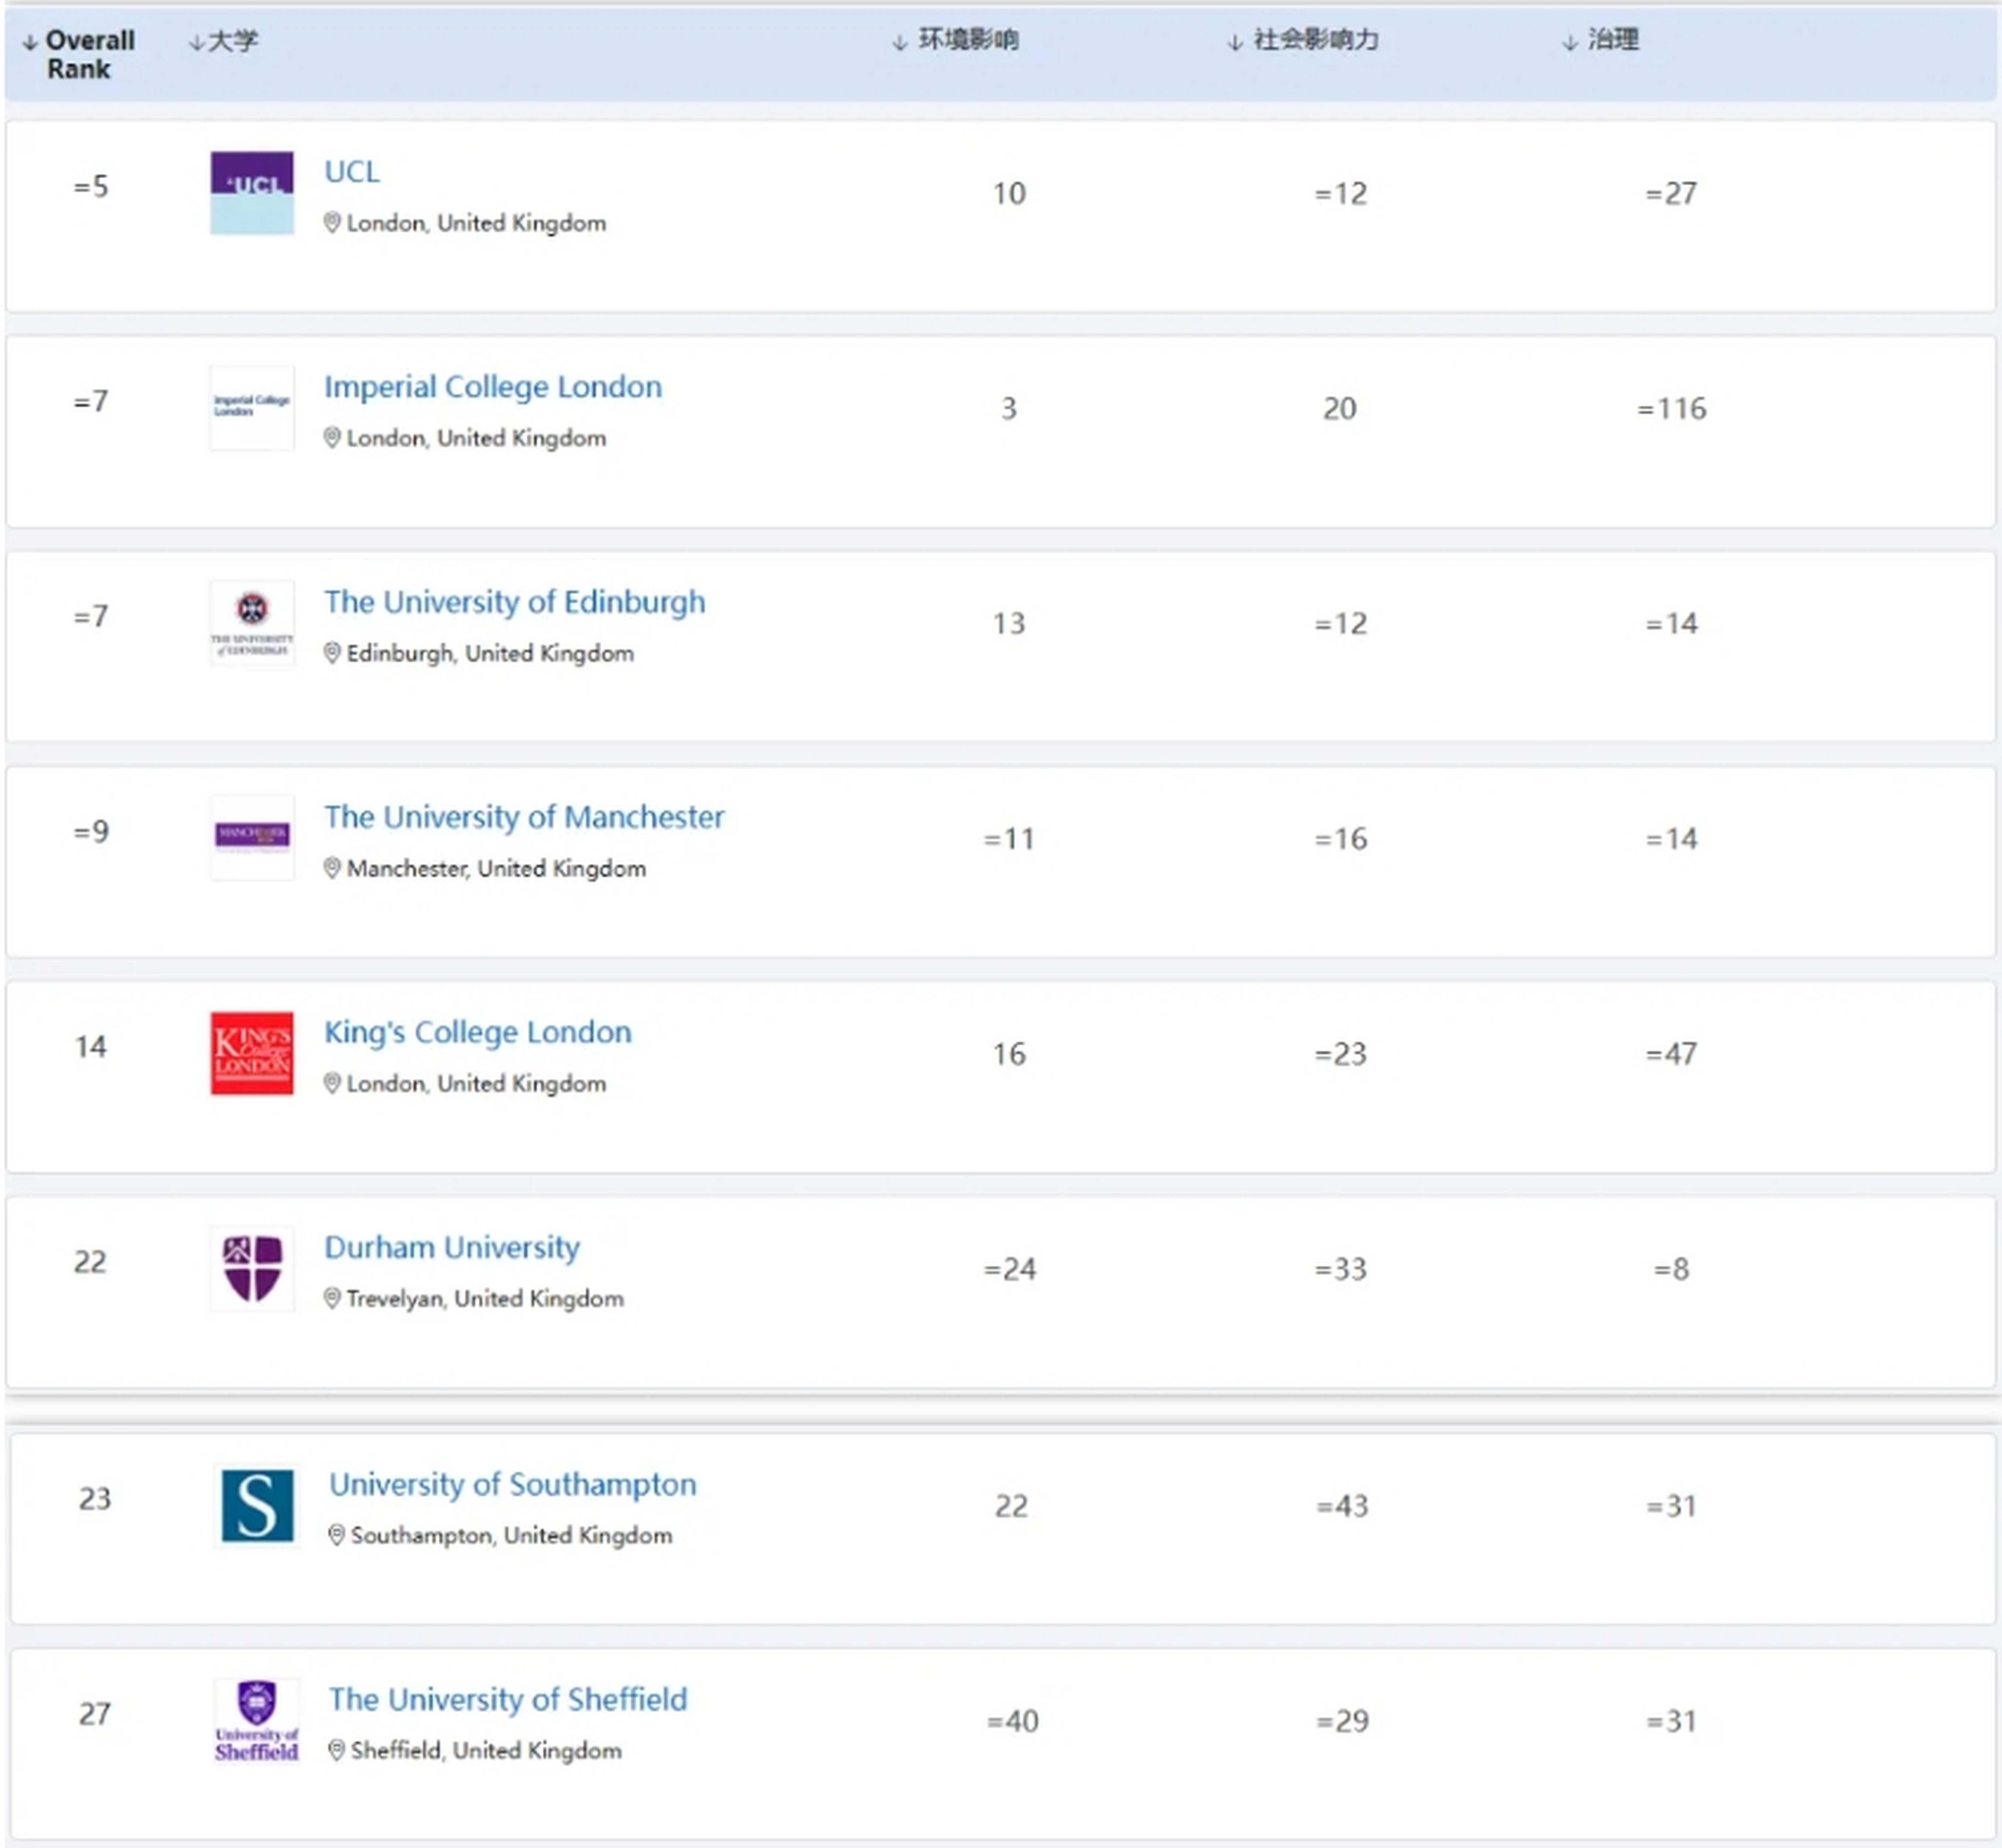Click the University of Edinburgh logo
This screenshot has width=2002, height=1848.
[x=252, y=623]
